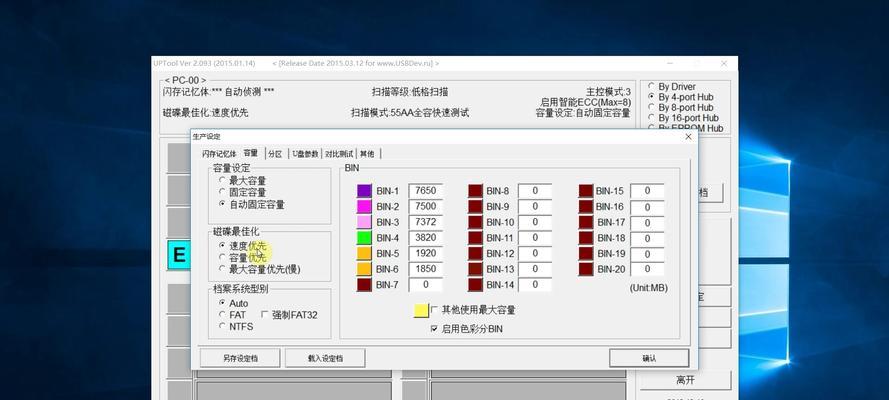This screenshot has height=400, width=889.
Task: Click the BIN-4 value field 3820
Action: click(x=425, y=237)
